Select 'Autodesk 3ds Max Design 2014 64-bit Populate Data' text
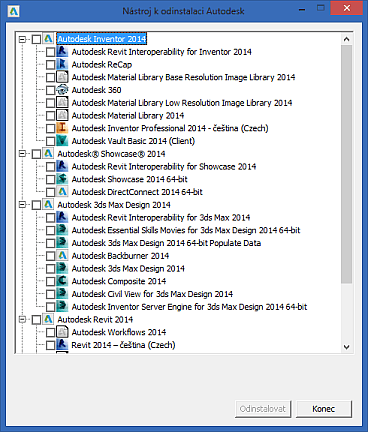 (x=166, y=243)
